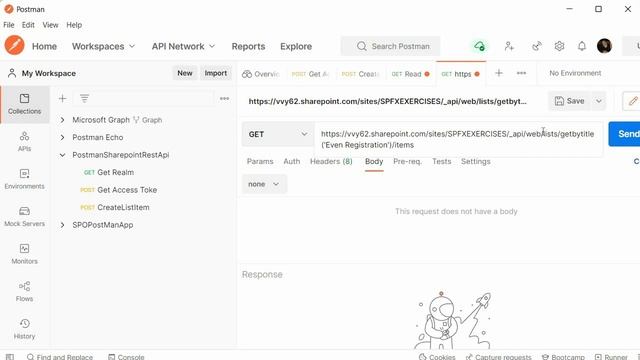Expand the Microsoft Graph collection

pos(62,120)
